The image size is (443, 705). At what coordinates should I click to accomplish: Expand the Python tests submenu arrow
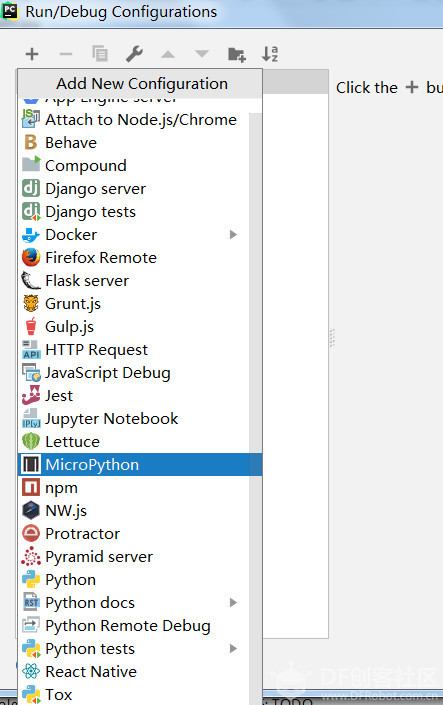(233, 648)
